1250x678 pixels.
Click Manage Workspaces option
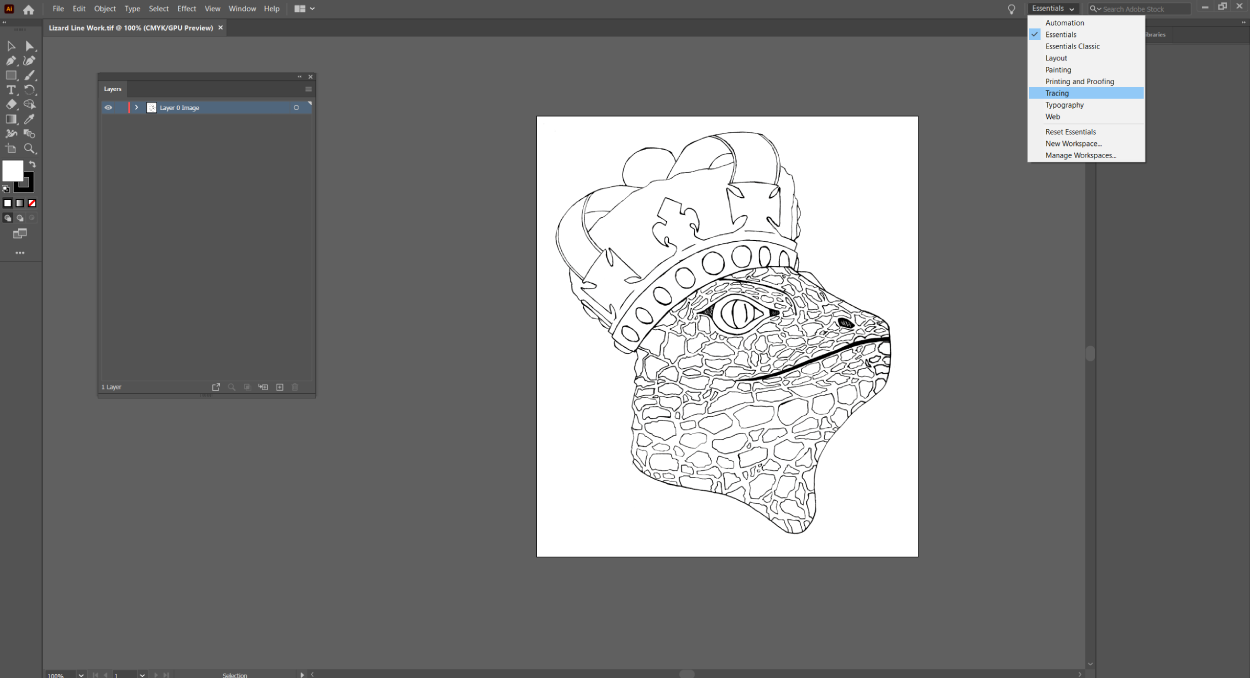(1080, 155)
